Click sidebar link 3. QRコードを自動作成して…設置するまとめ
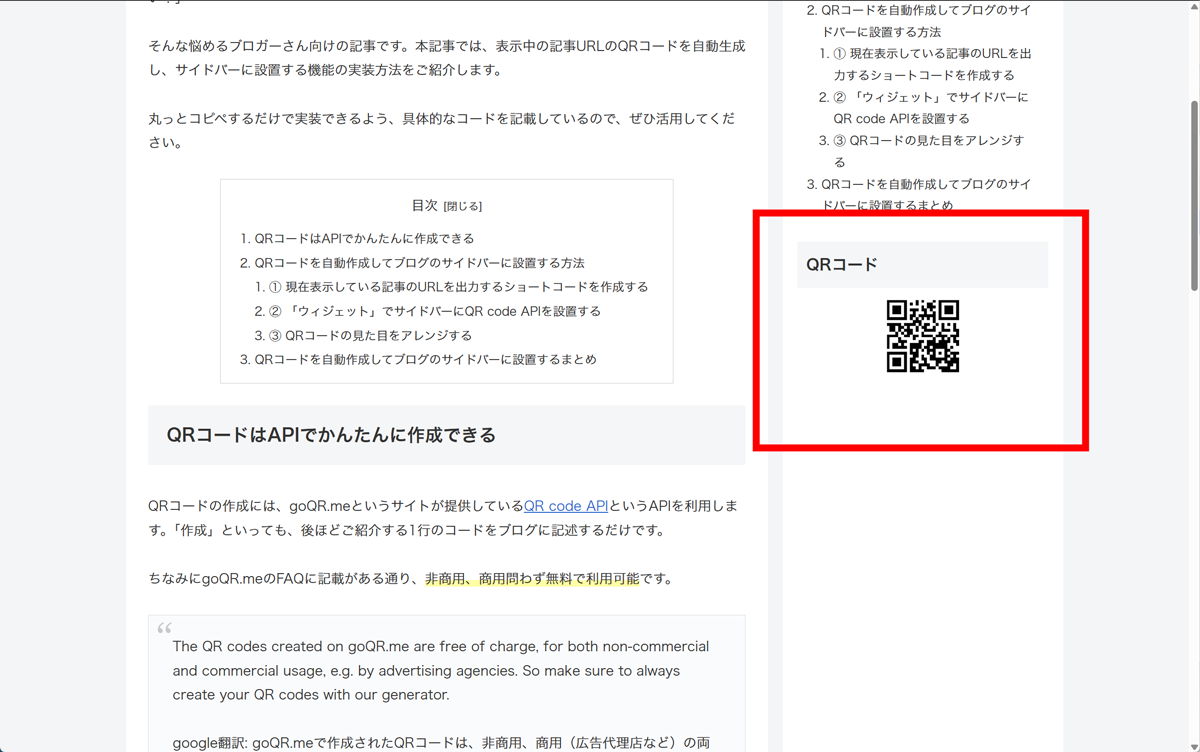Screen dimensions: 1200x752 pyautogui.click(x=926, y=194)
